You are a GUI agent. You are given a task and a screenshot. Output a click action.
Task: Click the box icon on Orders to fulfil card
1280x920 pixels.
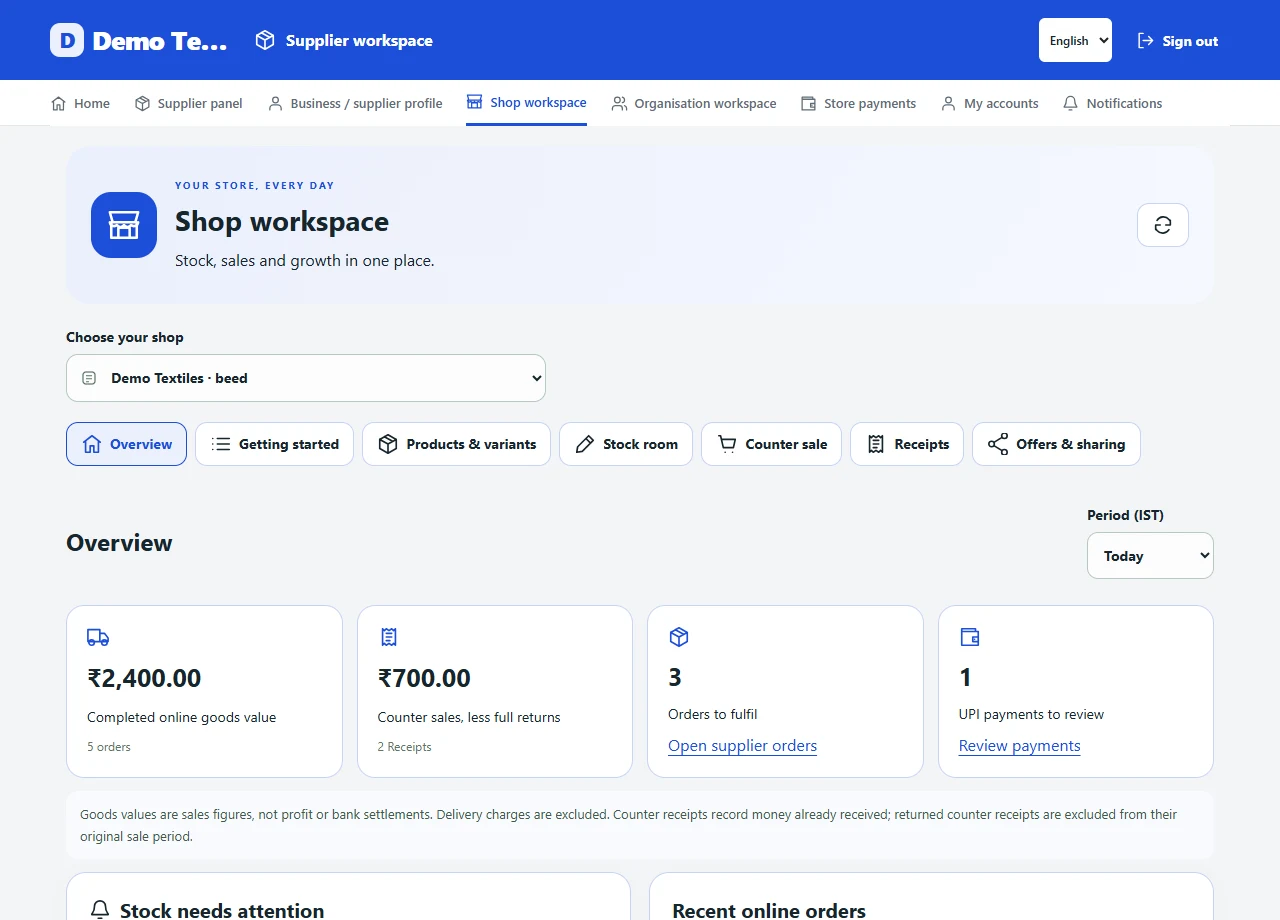(x=679, y=637)
